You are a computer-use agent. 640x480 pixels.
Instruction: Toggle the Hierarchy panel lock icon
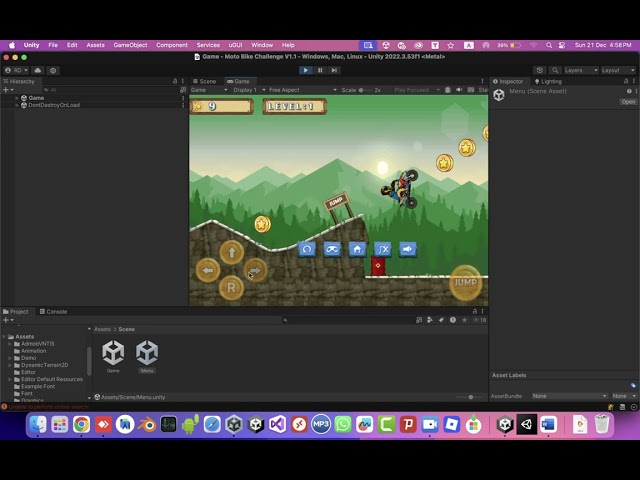(x=175, y=81)
